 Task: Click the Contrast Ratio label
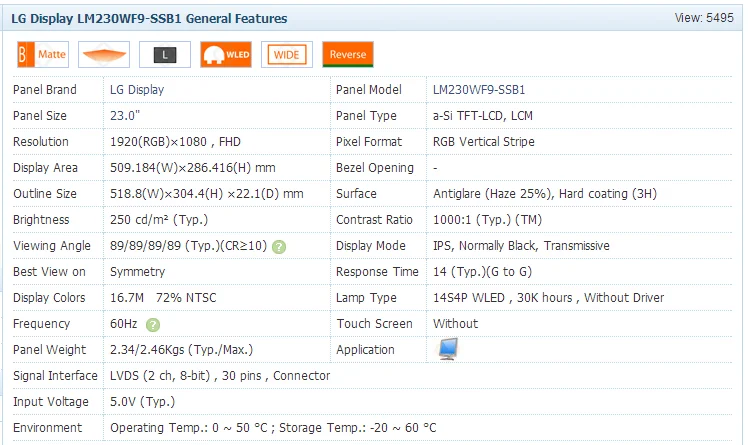374,220
